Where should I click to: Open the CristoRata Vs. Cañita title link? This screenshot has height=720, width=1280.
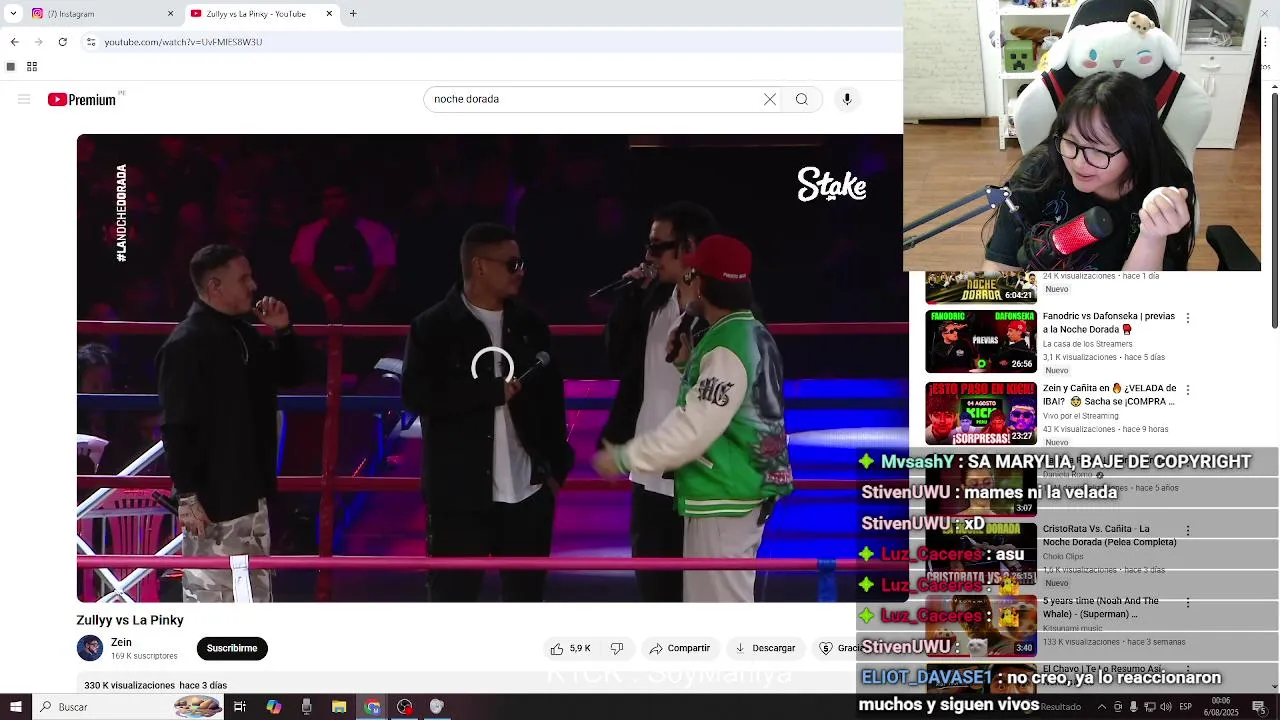pos(1110,535)
